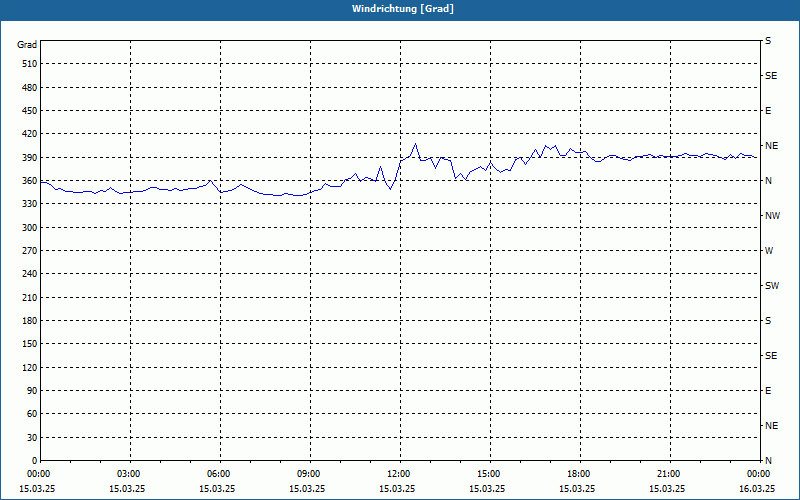Image resolution: width=800 pixels, height=500 pixels.
Task: Click the 450 axis label
Action: 30,111
